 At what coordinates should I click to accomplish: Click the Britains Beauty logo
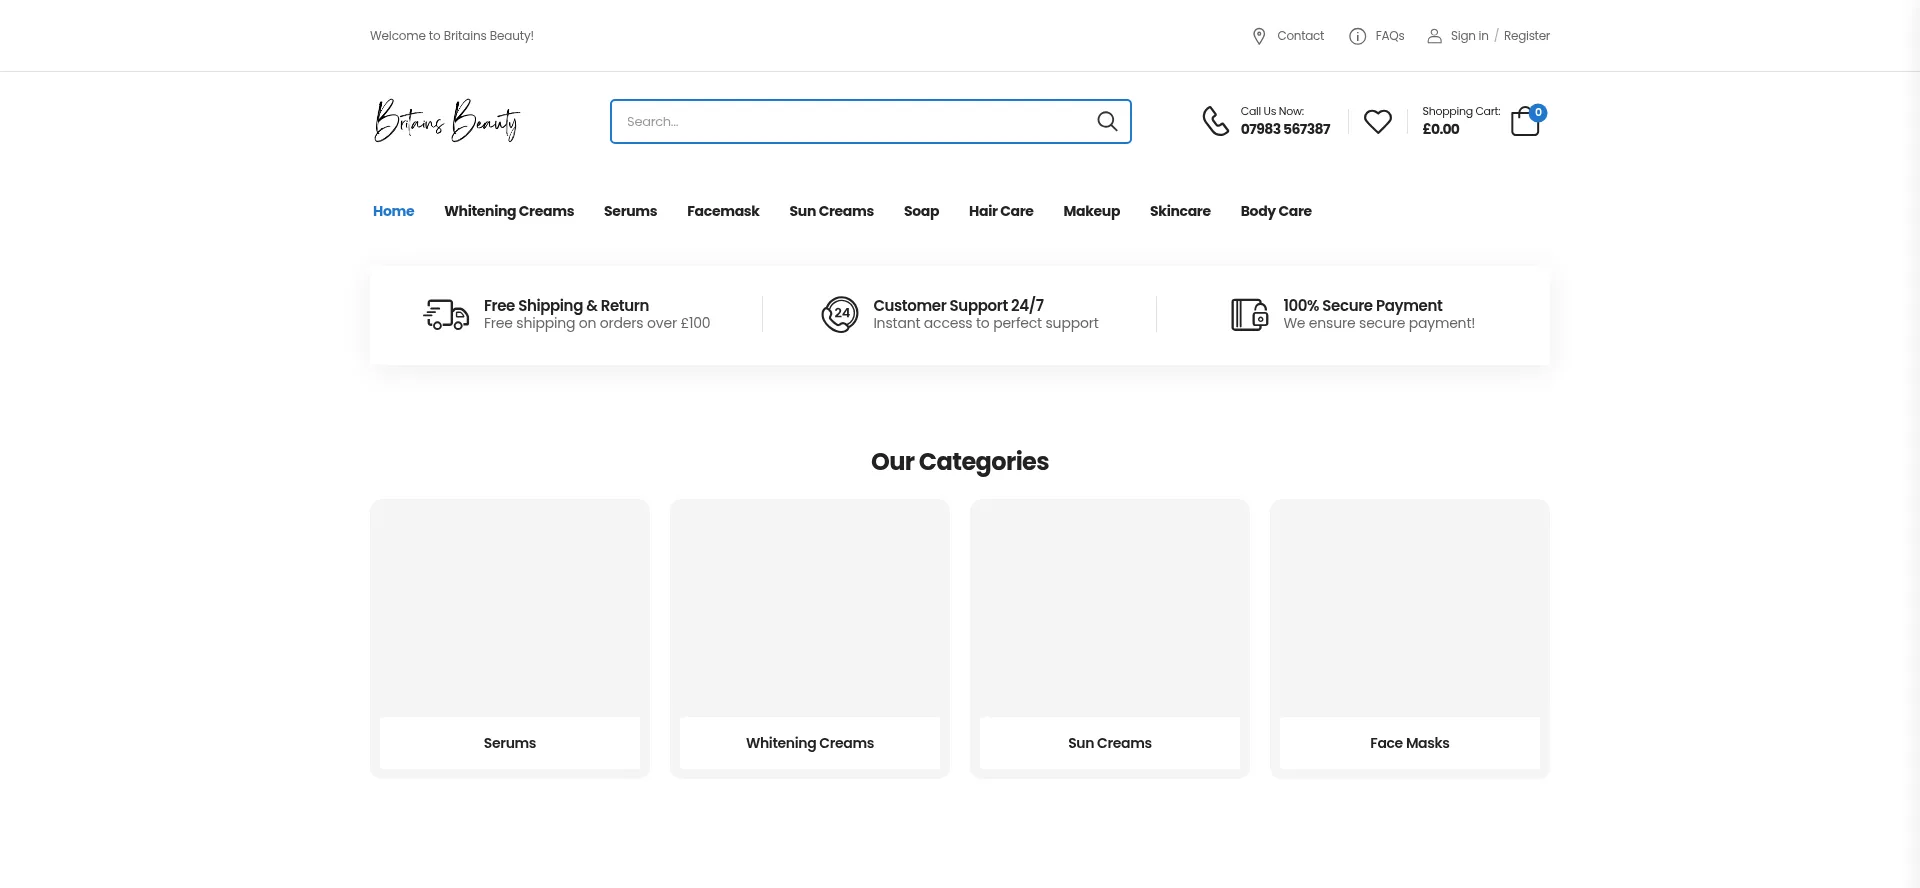[x=447, y=121]
